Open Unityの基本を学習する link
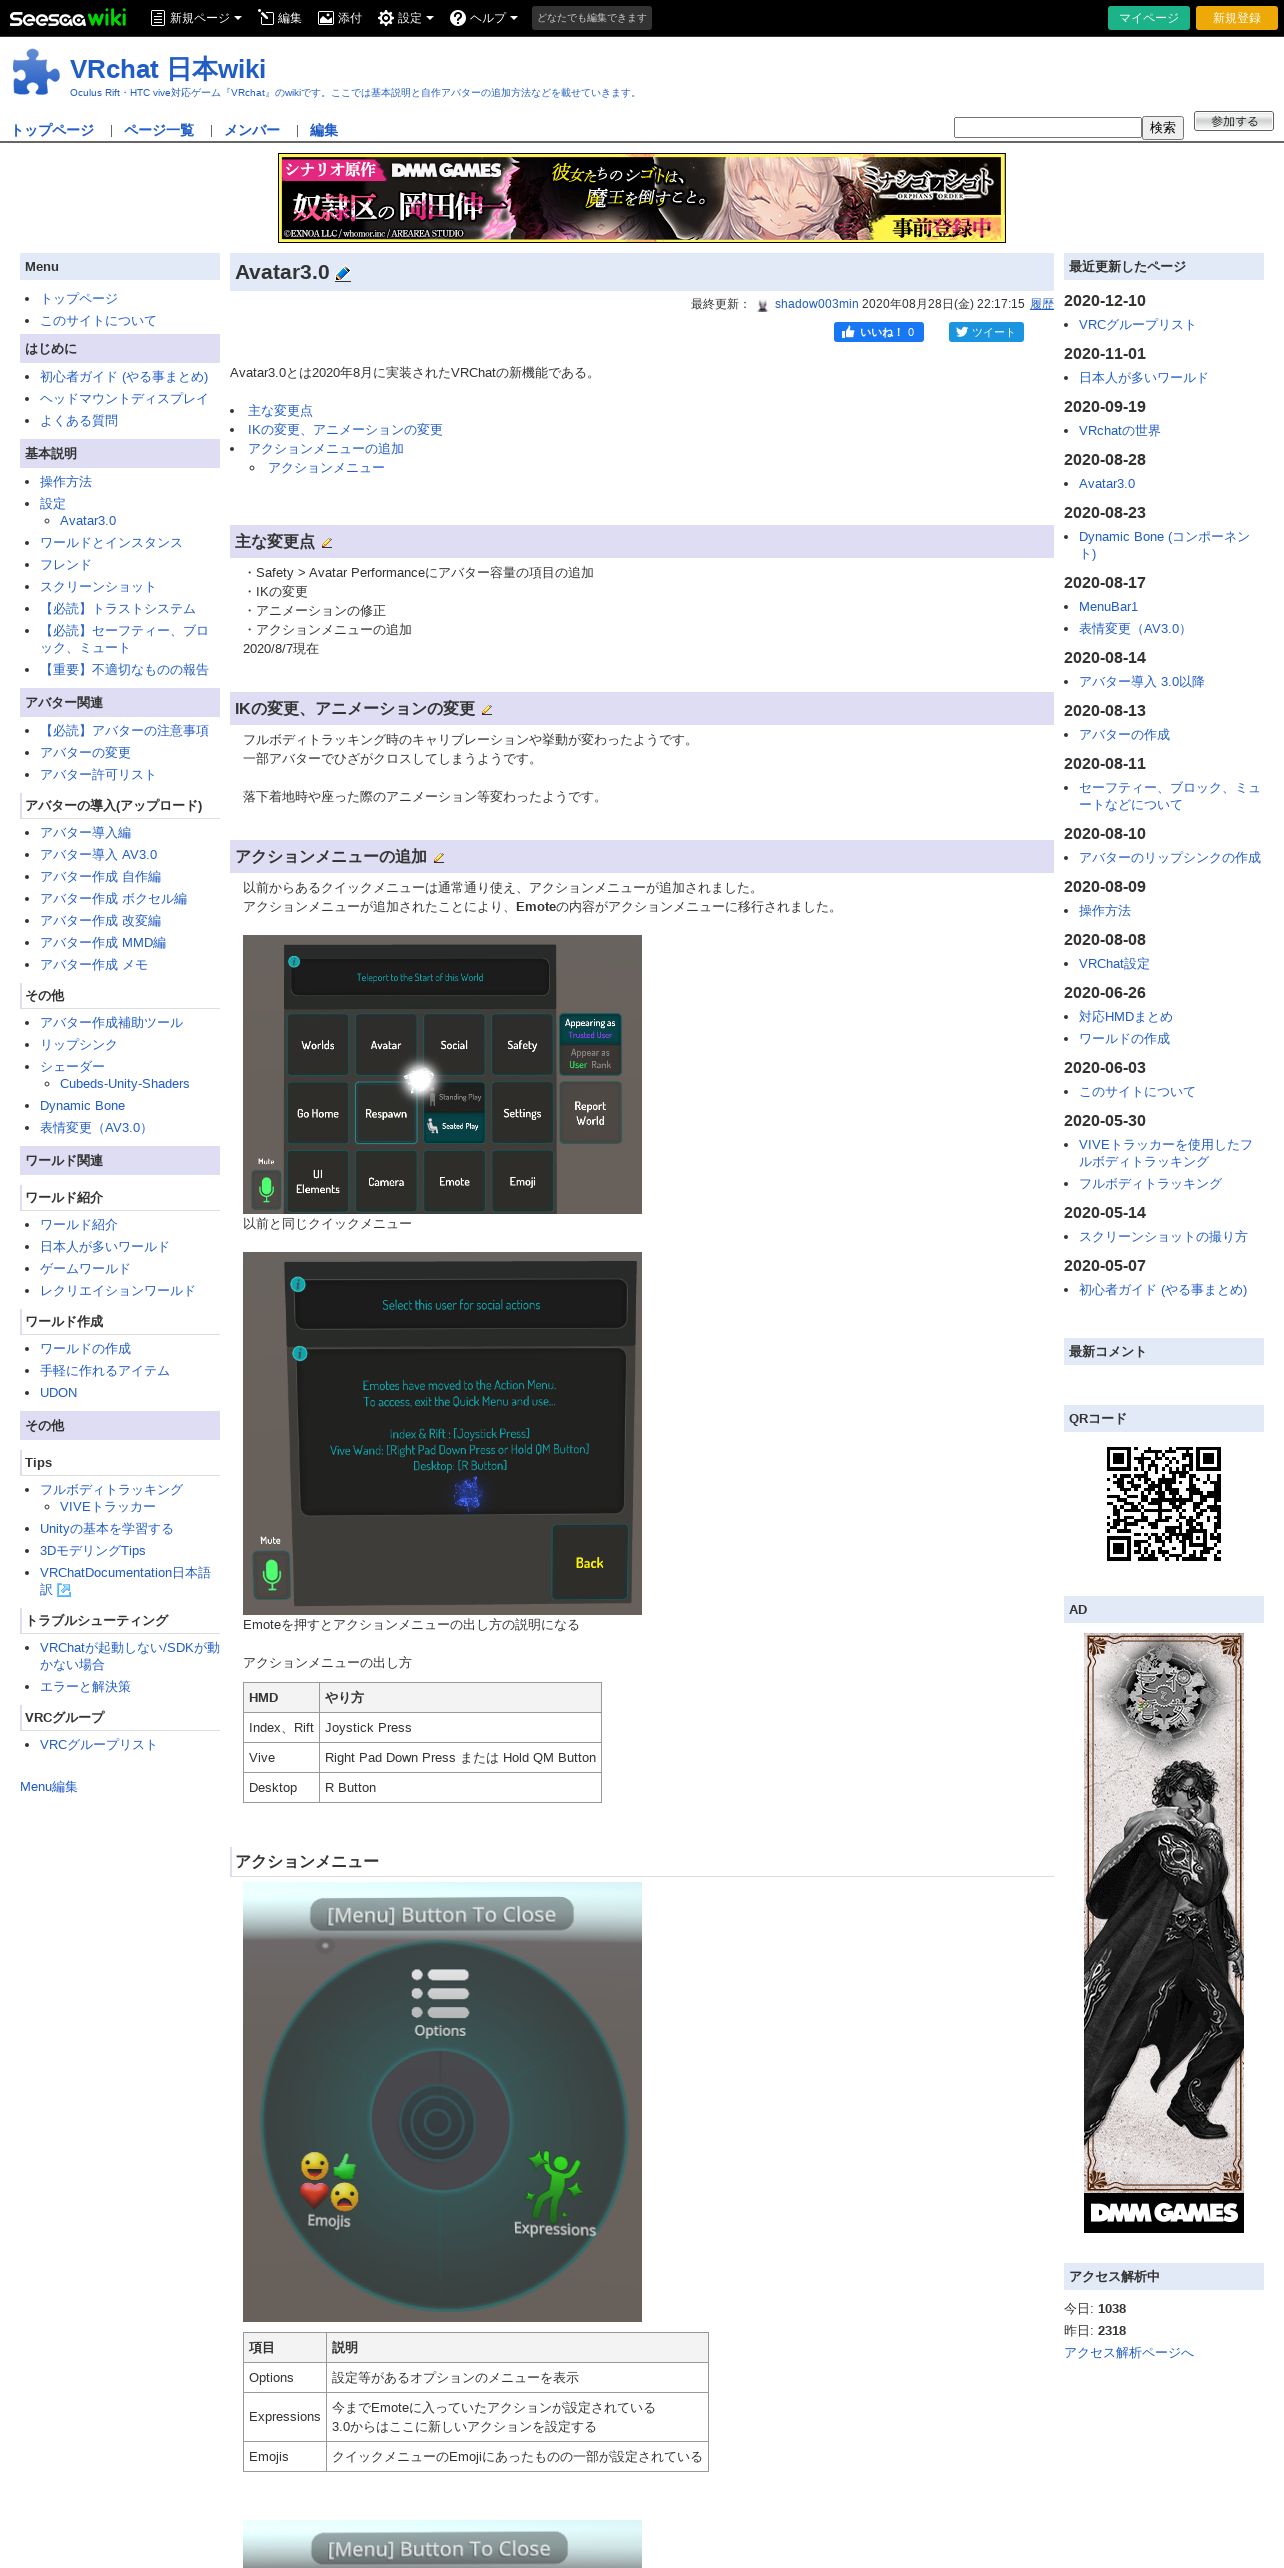 coord(107,1529)
